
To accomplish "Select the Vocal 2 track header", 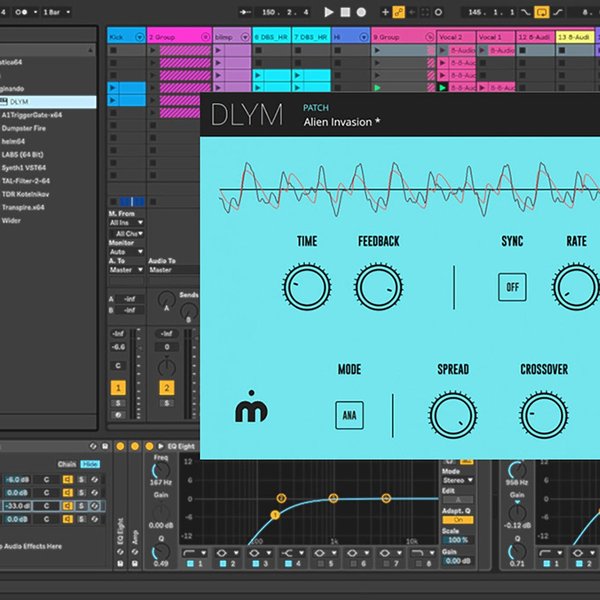I will coord(454,36).
